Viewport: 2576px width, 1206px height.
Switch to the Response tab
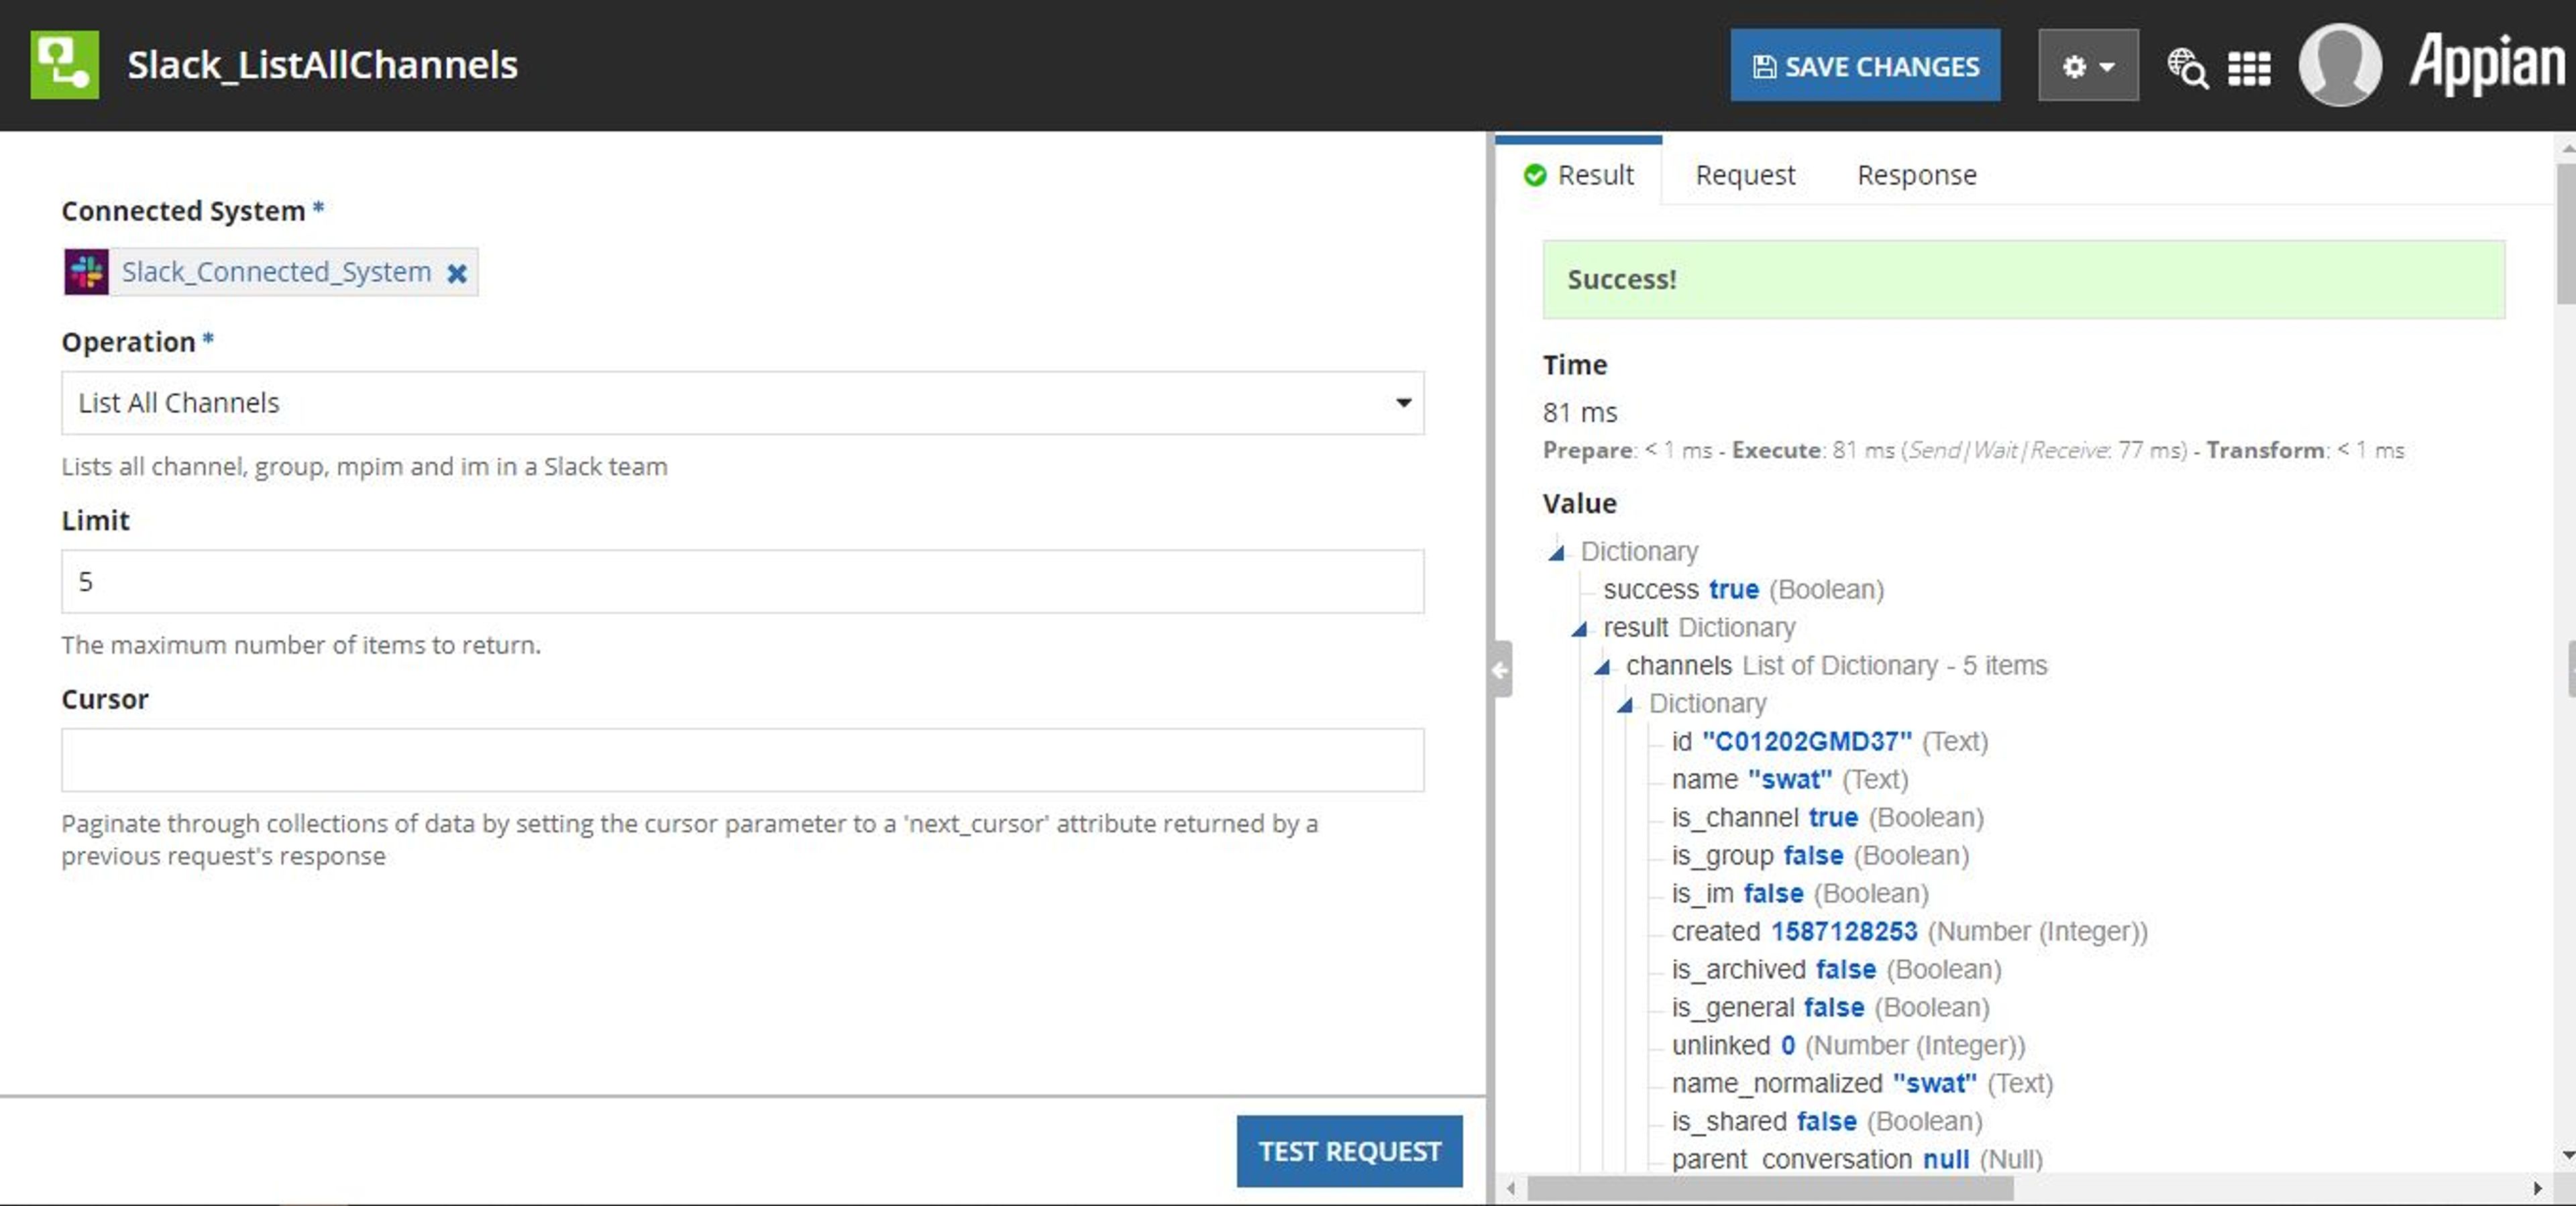coord(1916,175)
